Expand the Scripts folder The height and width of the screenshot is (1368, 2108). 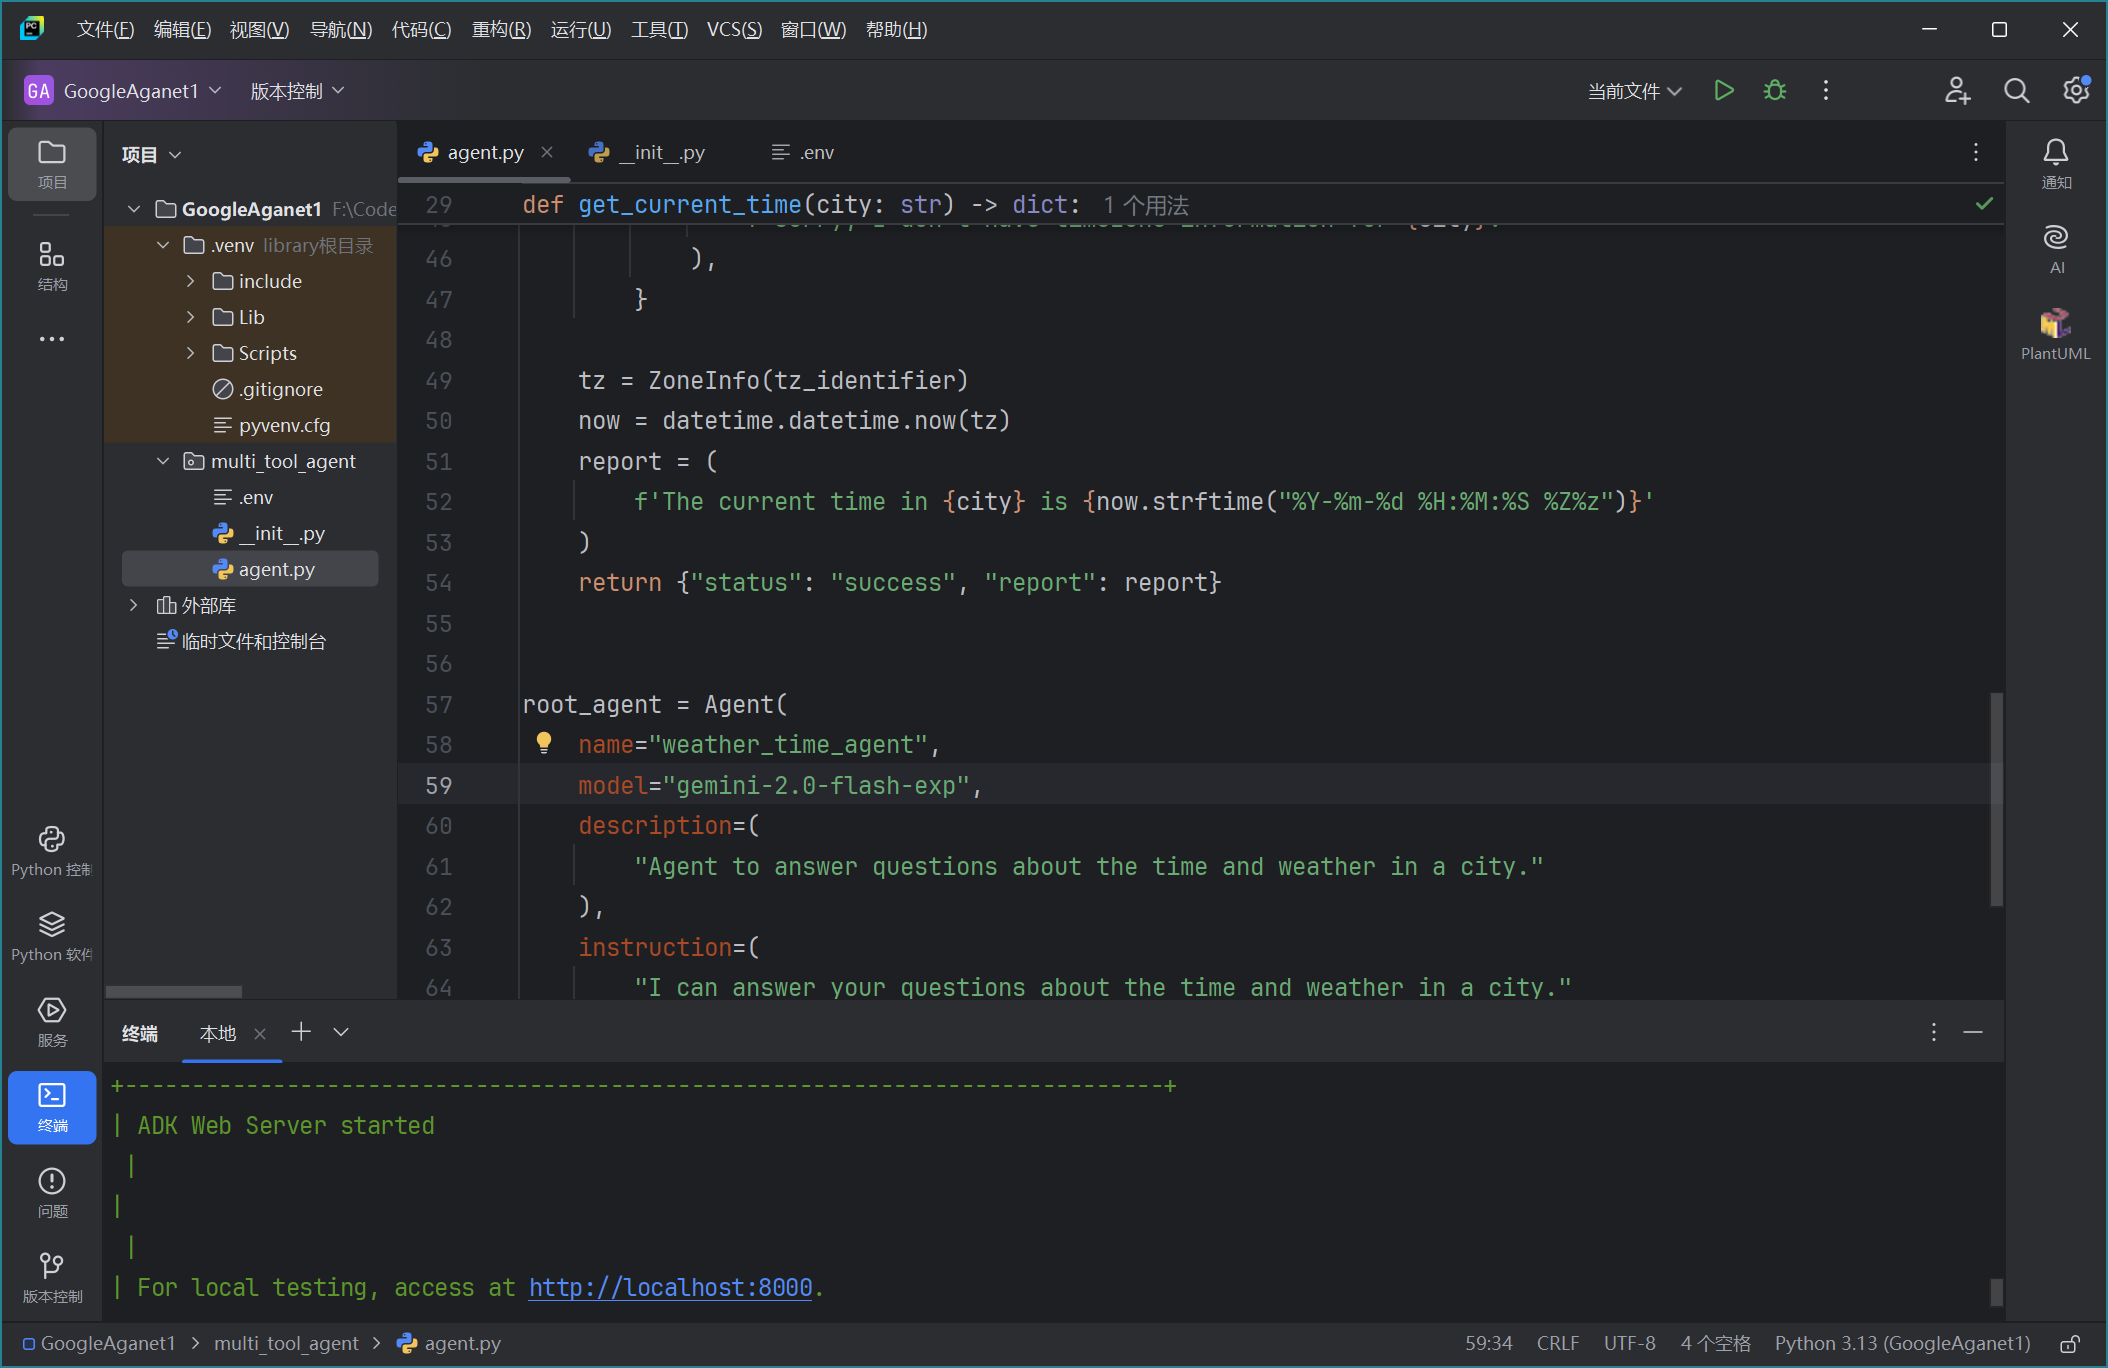tap(191, 353)
